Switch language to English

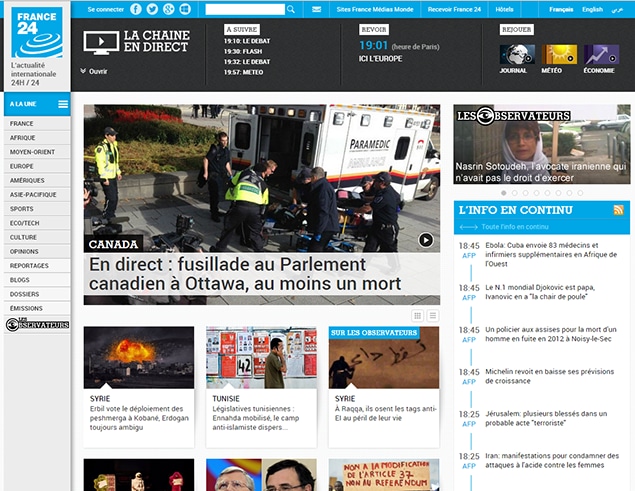(592, 9)
